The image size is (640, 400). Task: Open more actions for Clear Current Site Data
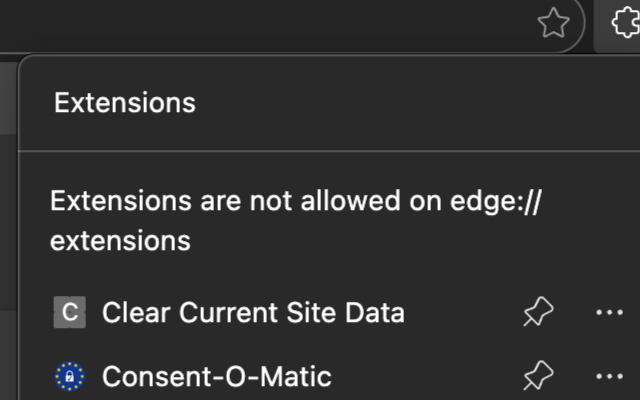tap(609, 313)
